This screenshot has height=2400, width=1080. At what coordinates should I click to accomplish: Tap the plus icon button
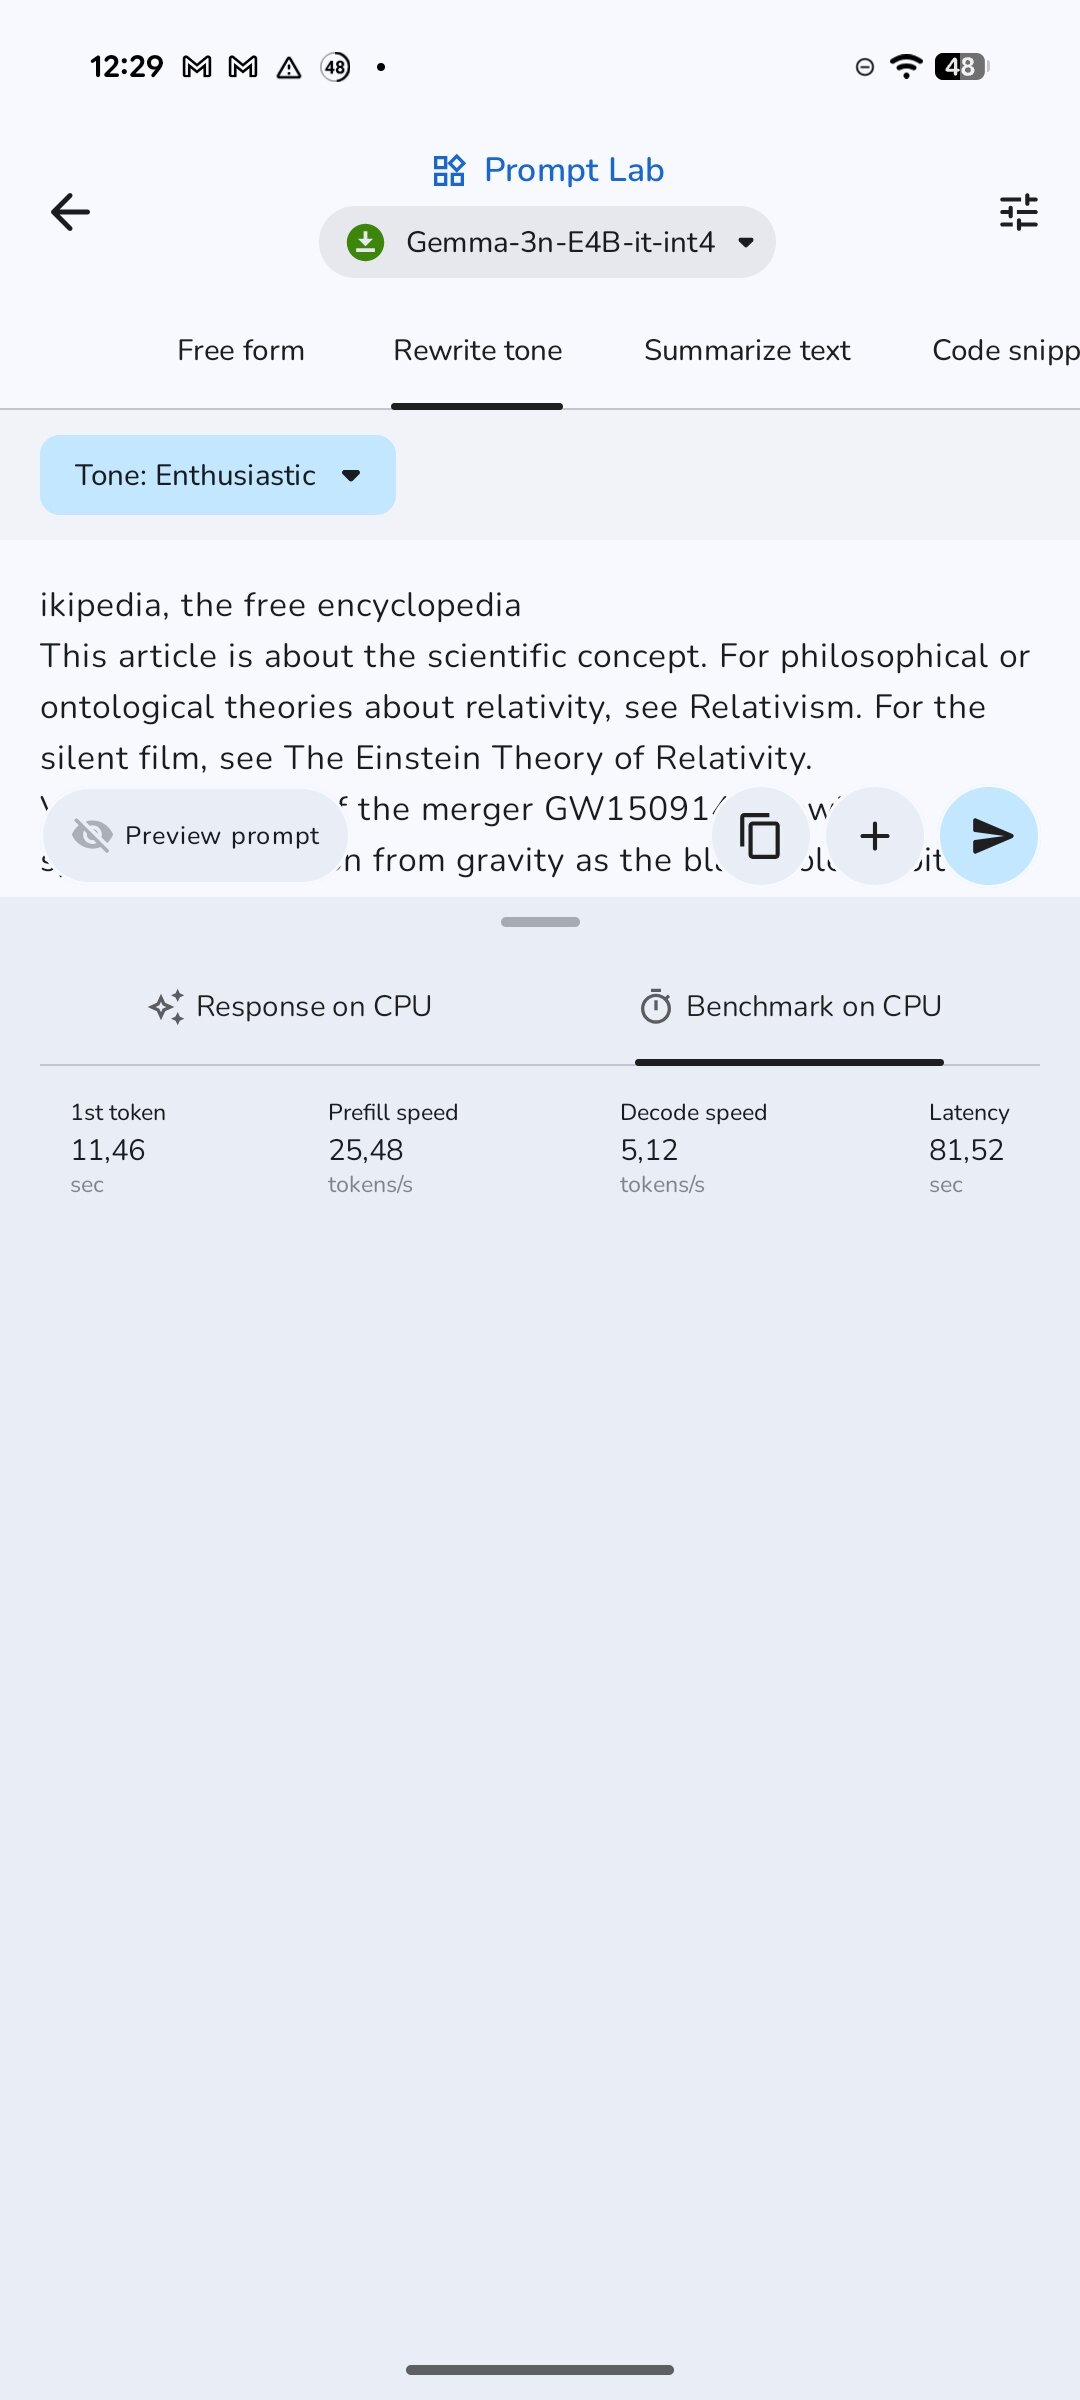tap(875, 836)
